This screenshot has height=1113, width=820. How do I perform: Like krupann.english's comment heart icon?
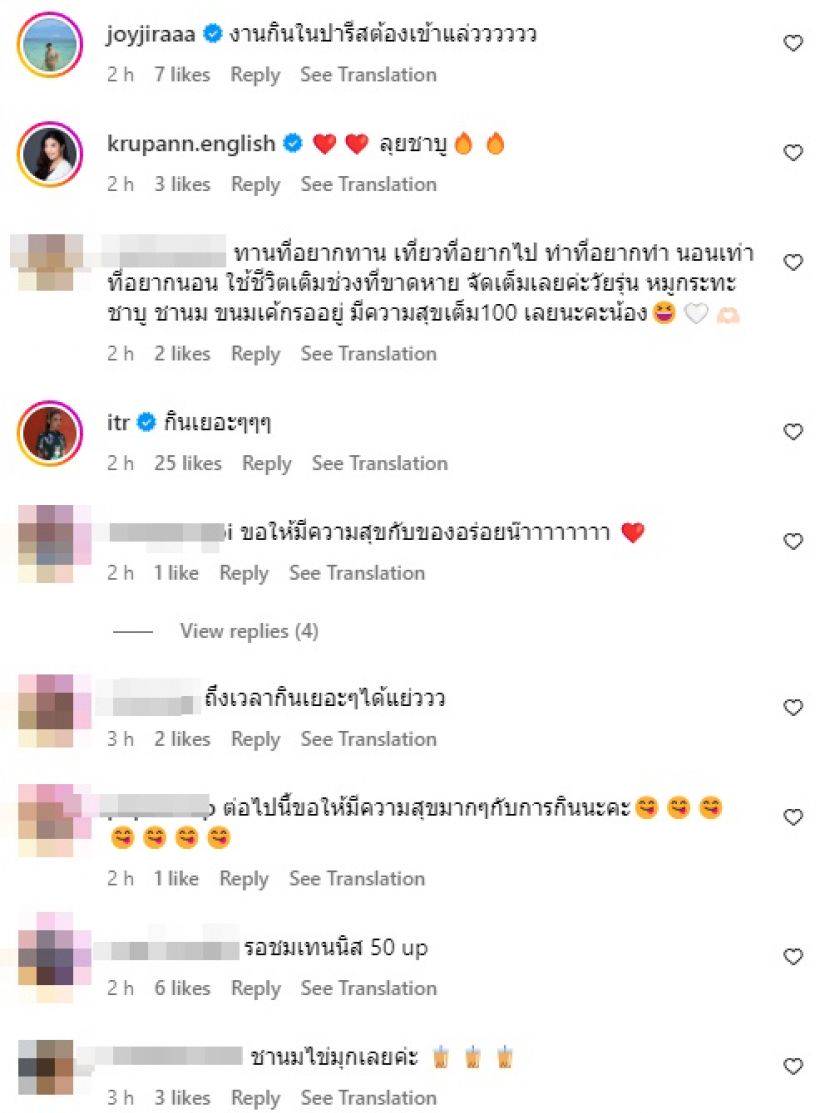point(793,153)
